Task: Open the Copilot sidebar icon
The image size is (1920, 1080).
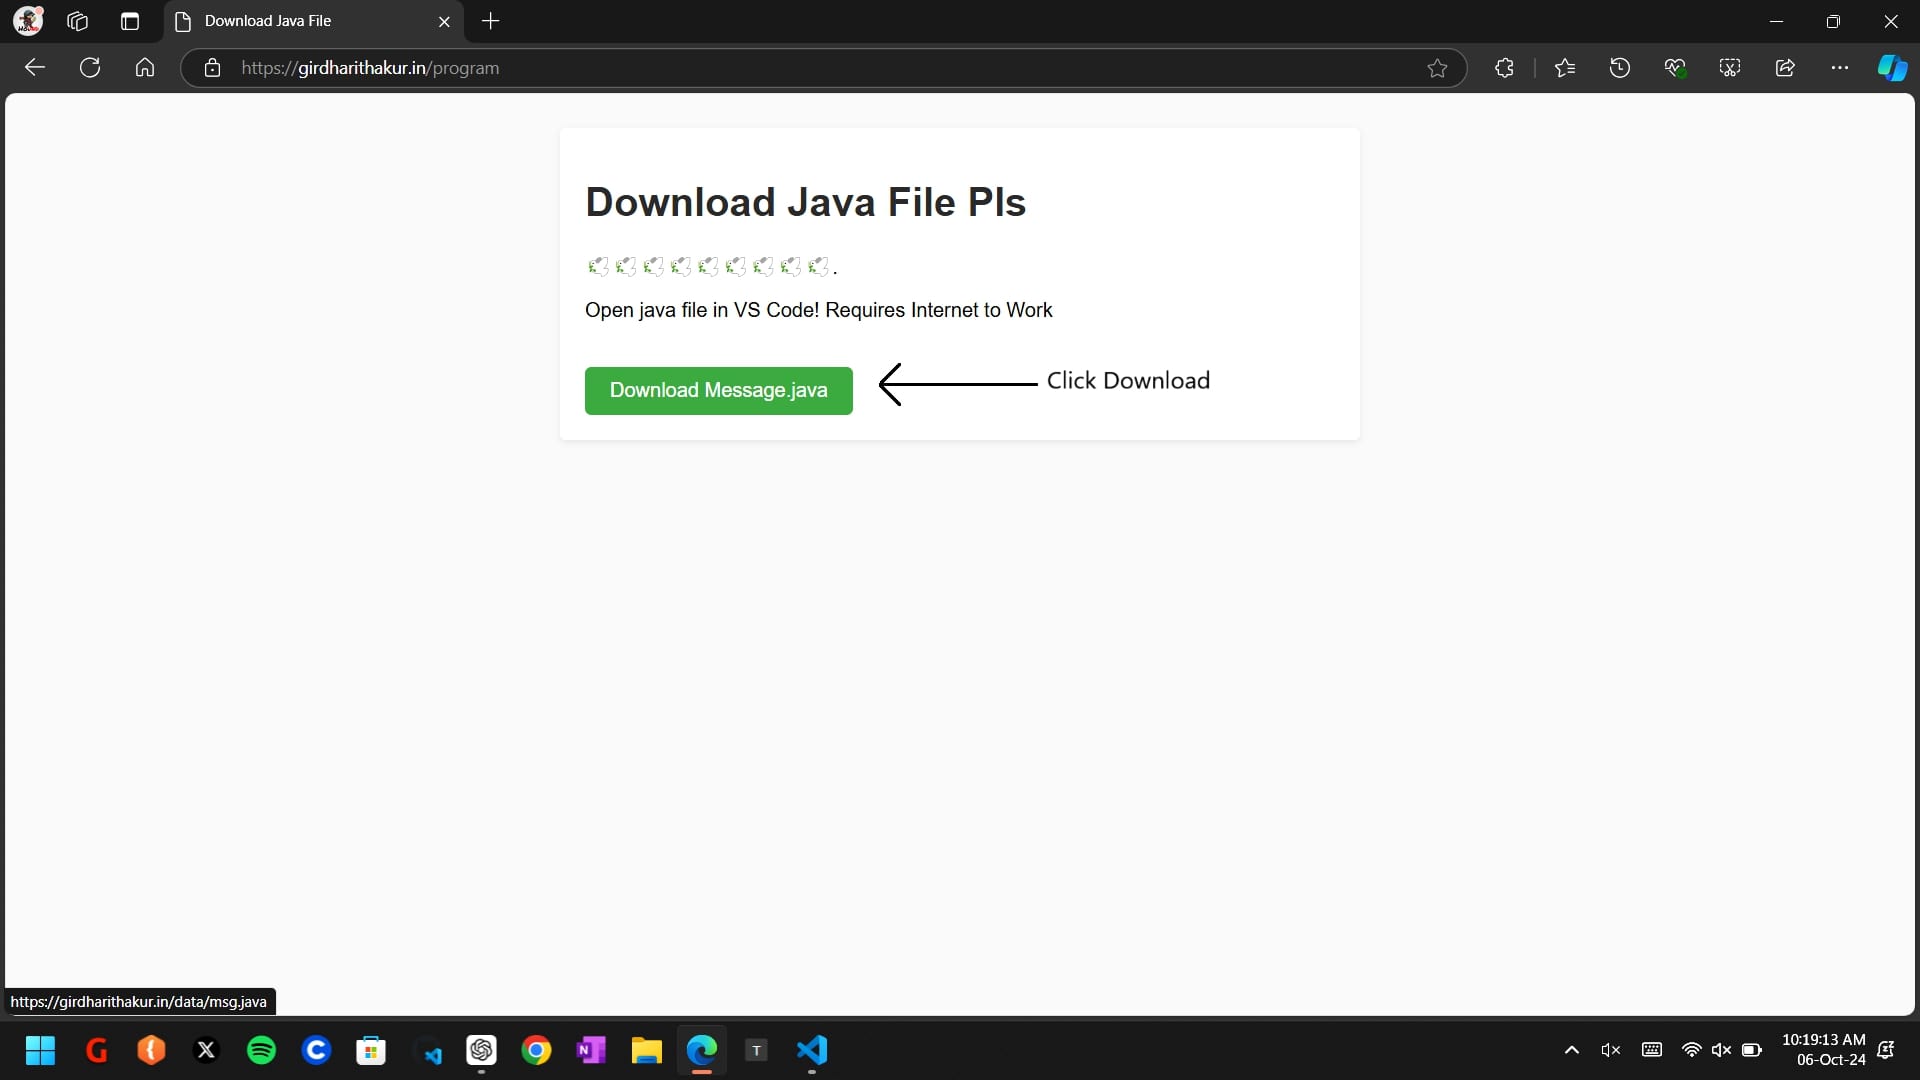Action: [x=1892, y=68]
